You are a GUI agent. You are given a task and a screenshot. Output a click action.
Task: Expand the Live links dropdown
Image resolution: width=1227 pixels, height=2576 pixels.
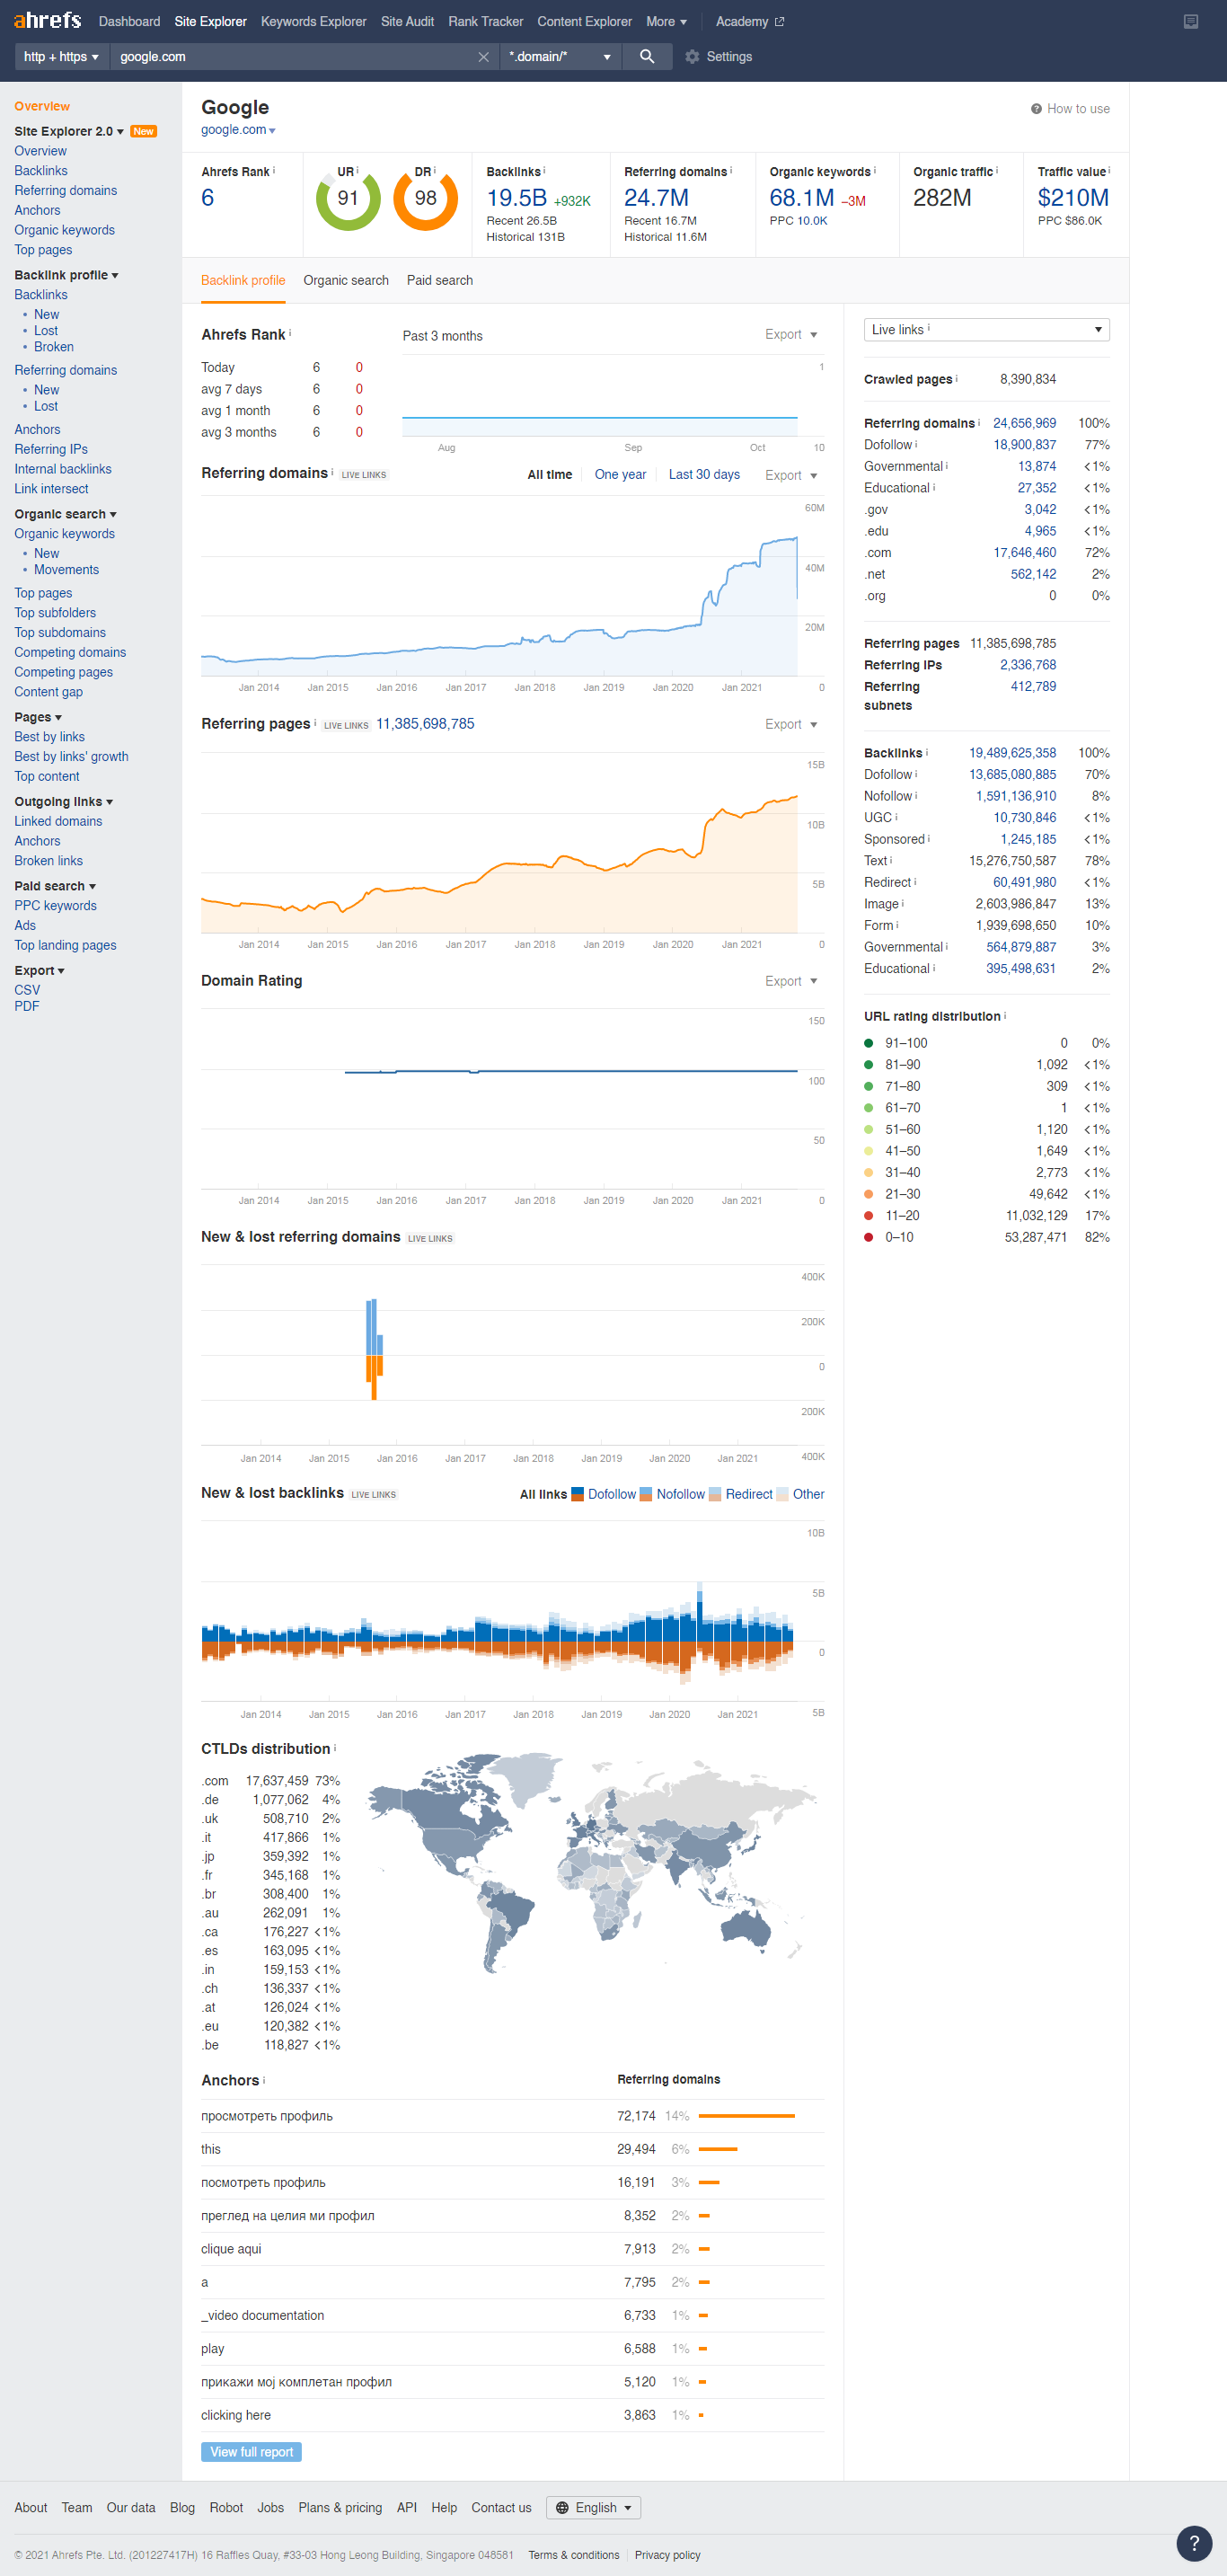[x=985, y=330]
